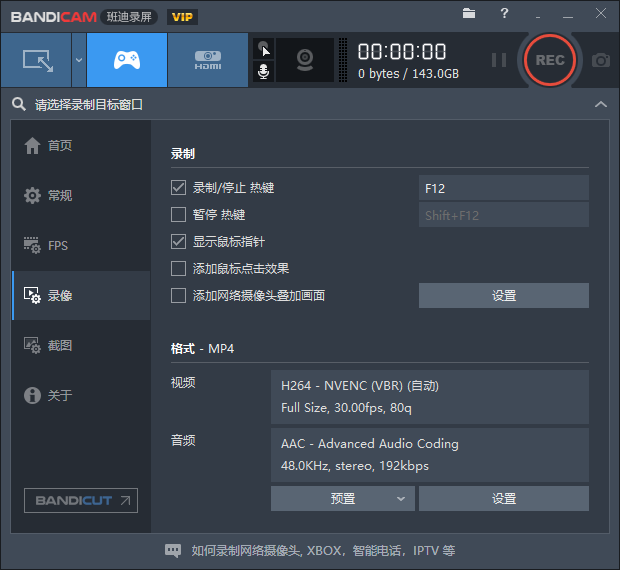Enable the 添加鼠标点击效果 checkbox
Image resolution: width=620 pixels, height=570 pixels.
click(179, 269)
